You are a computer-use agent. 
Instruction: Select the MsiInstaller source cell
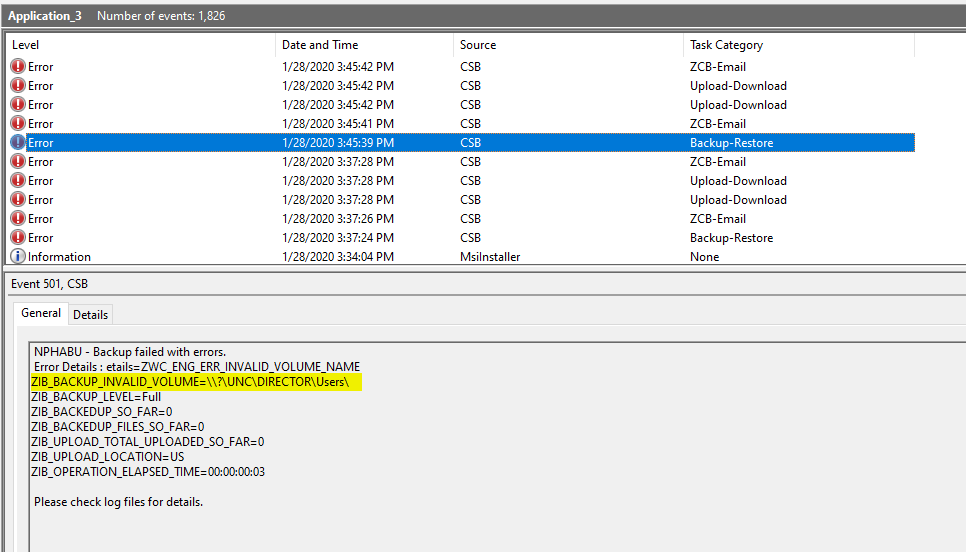tap(490, 257)
